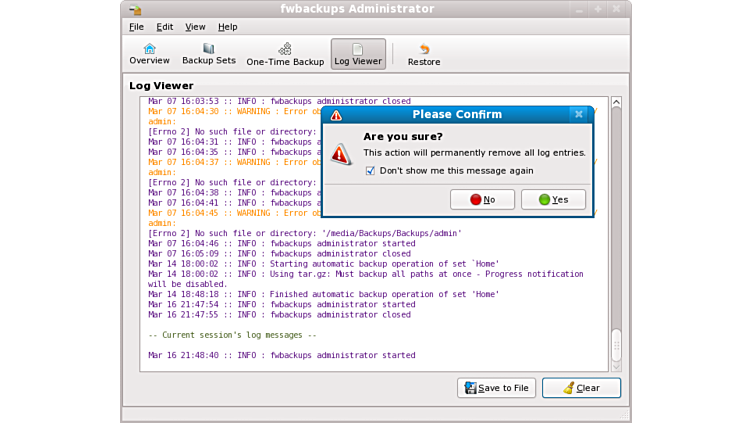Image resolution: width=752 pixels, height=423 pixels.
Task: Open the Edit menu
Action: [164, 27]
